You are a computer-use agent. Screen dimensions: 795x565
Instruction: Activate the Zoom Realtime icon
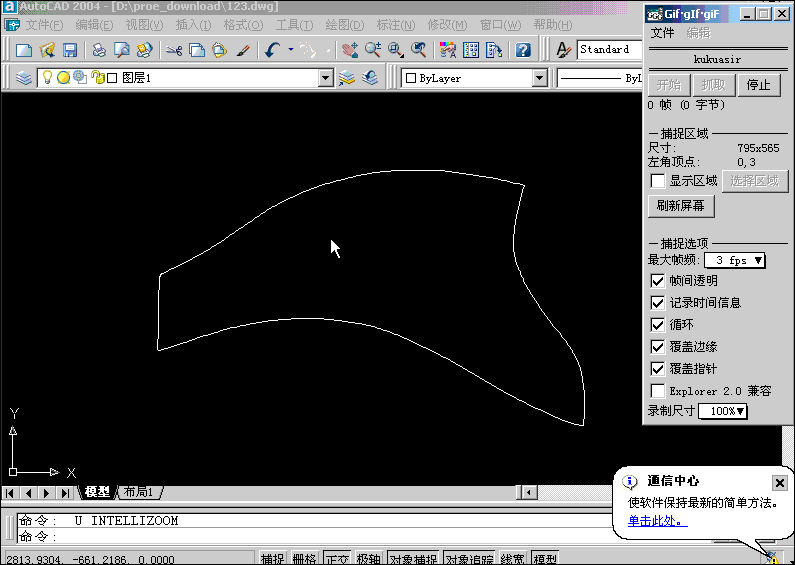pyautogui.click(x=373, y=50)
